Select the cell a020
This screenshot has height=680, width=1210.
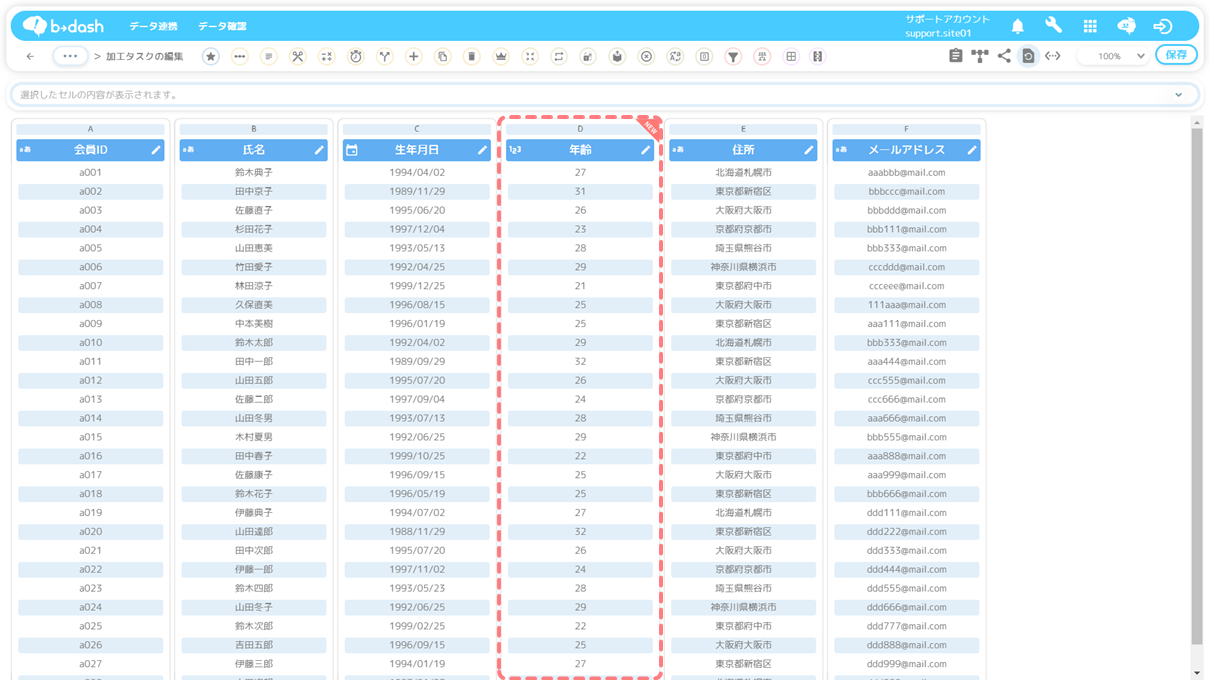tap(91, 532)
